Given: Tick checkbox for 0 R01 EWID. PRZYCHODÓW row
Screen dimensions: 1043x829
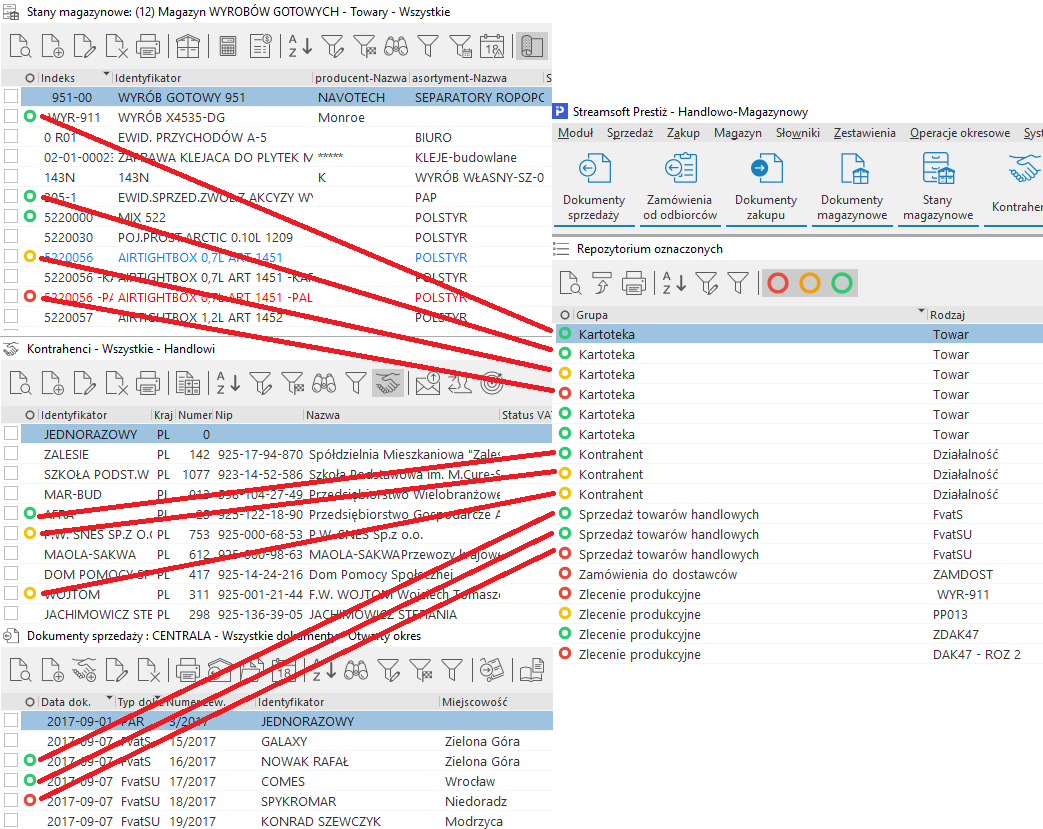Looking at the screenshot, I should click(11, 136).
